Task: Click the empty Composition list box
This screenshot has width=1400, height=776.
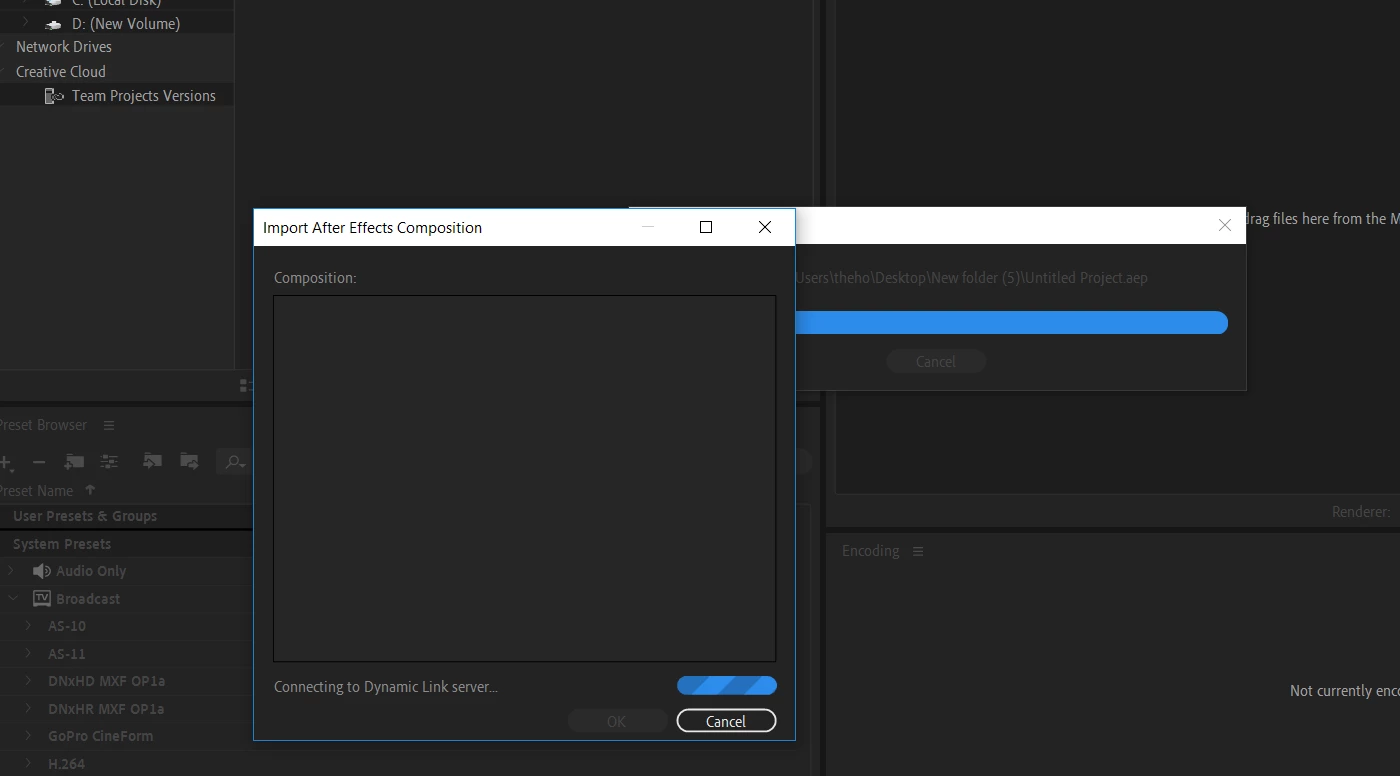Action: [x=524, y=478]
